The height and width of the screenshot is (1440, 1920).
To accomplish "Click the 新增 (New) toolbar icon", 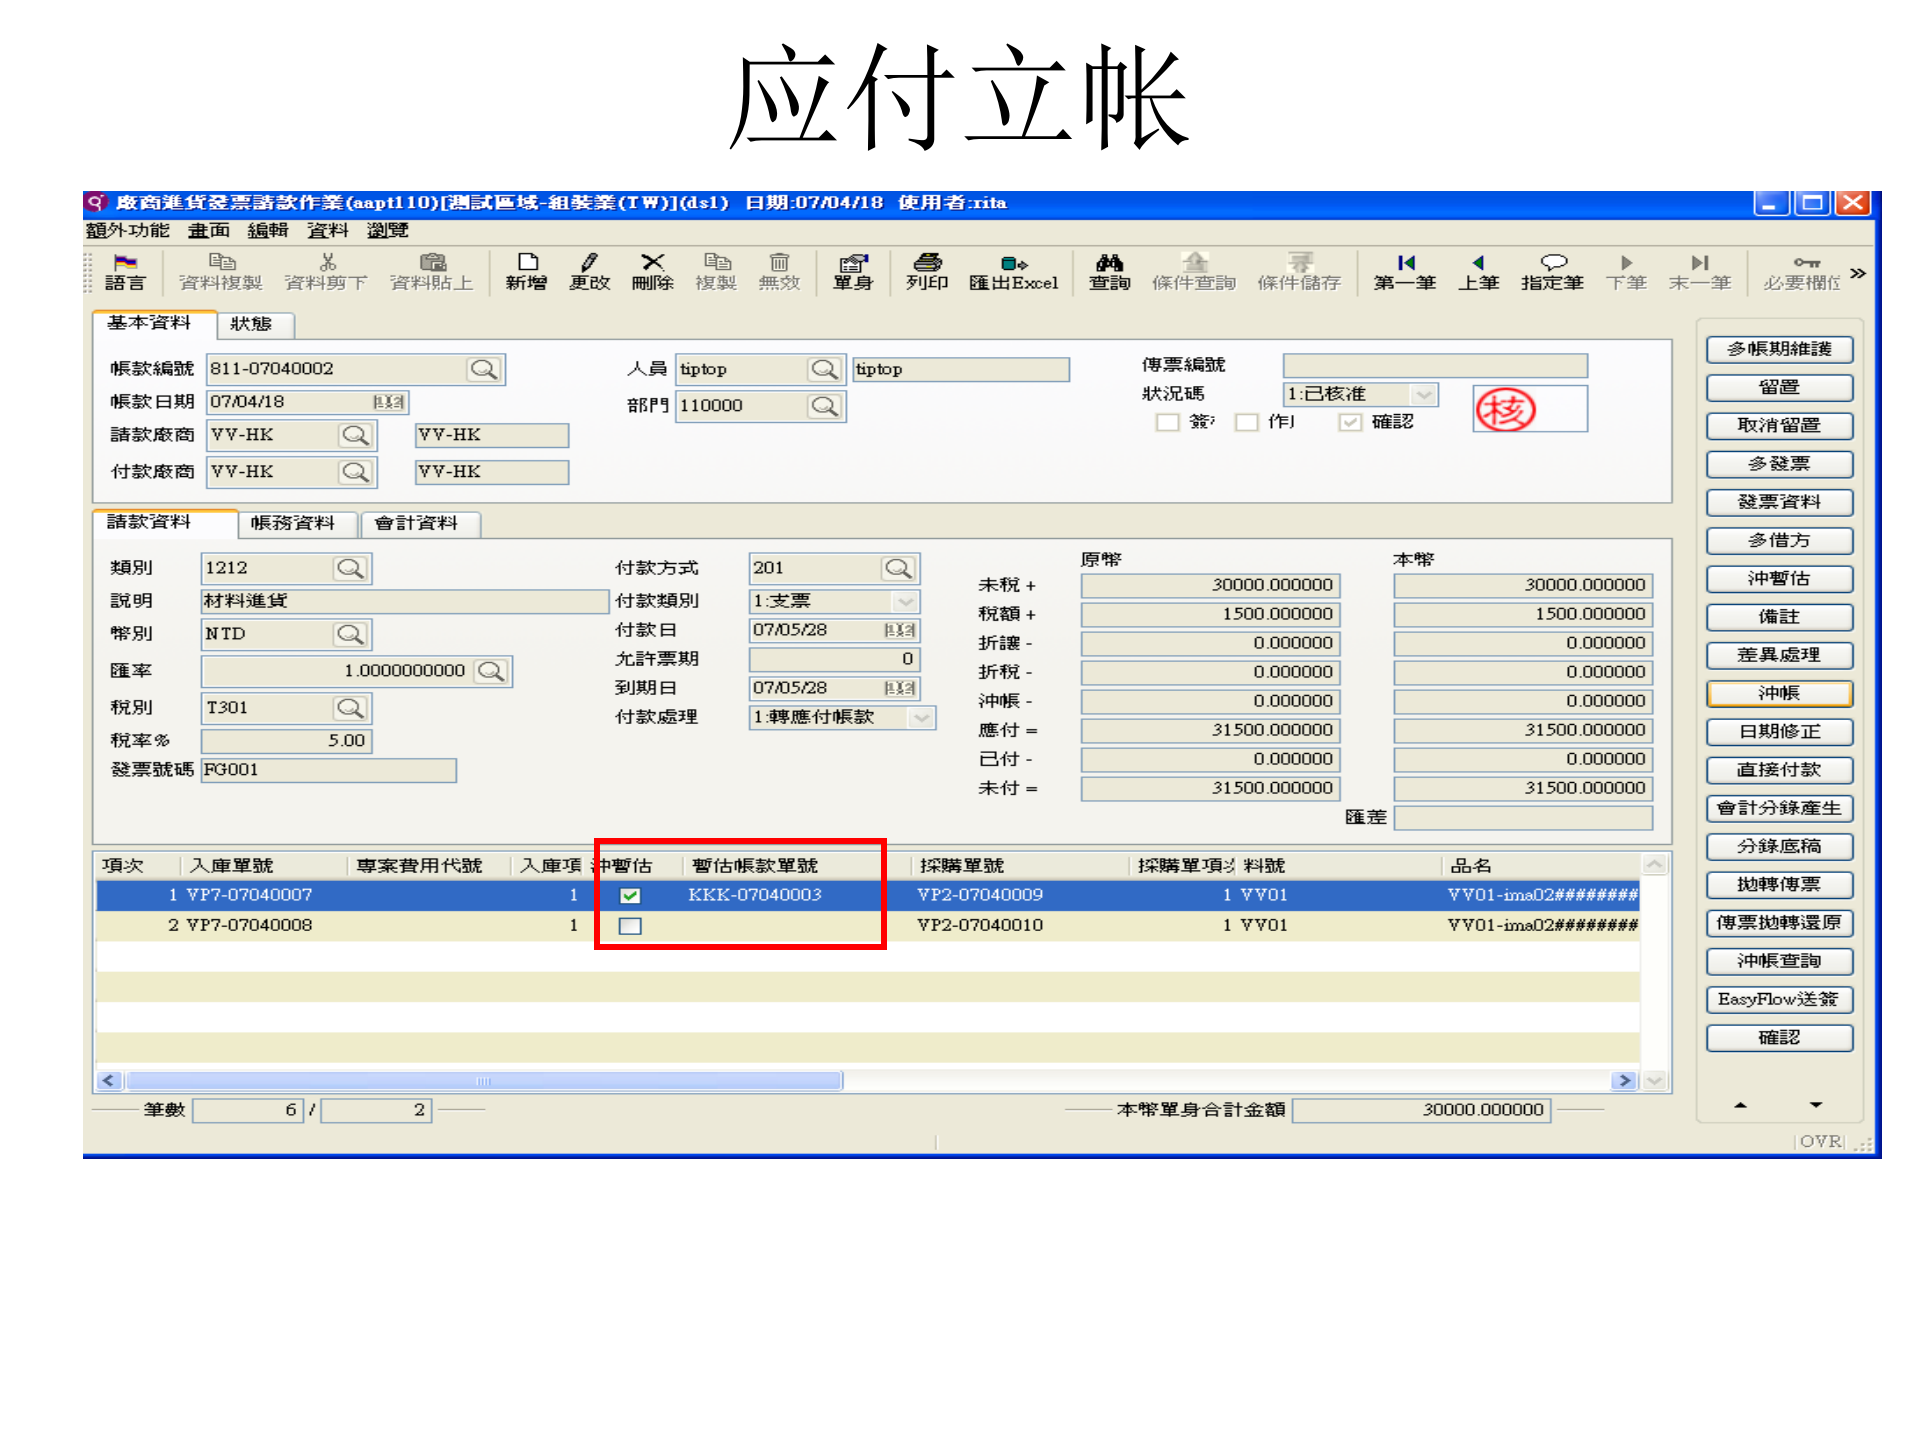I will pos(526,272).
